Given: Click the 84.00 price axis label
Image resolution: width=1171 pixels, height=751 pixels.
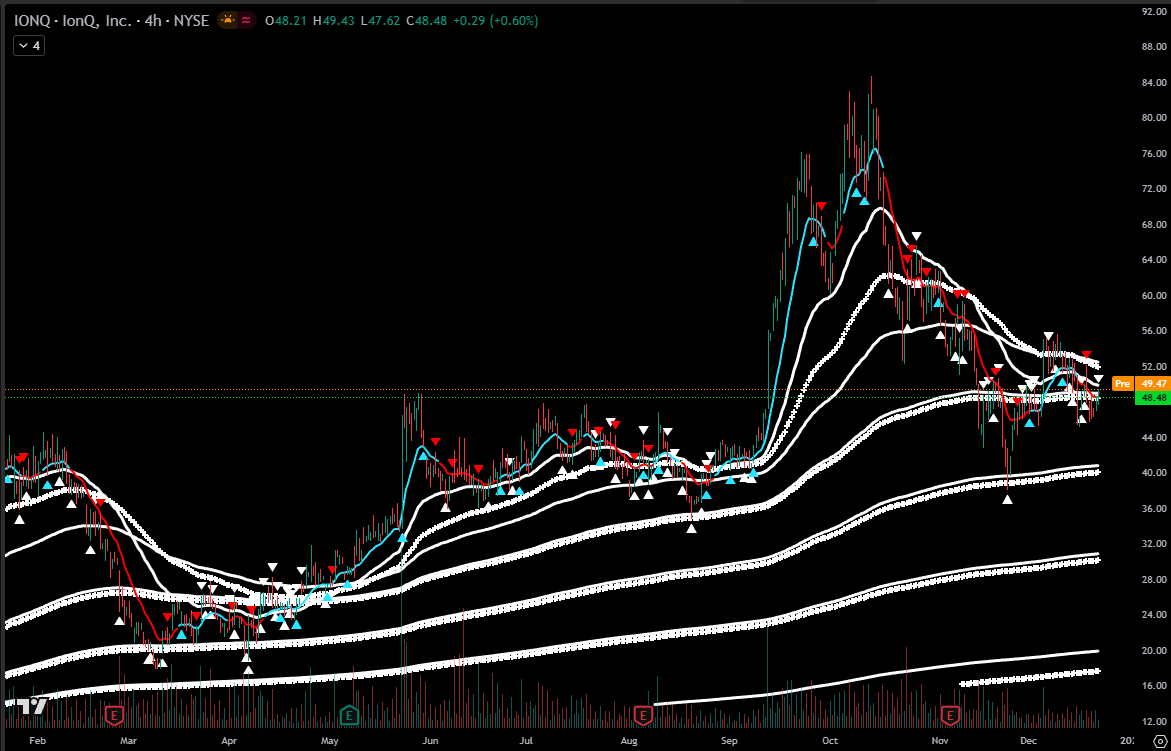Looking at the screenshot, I should (1152, 82).
